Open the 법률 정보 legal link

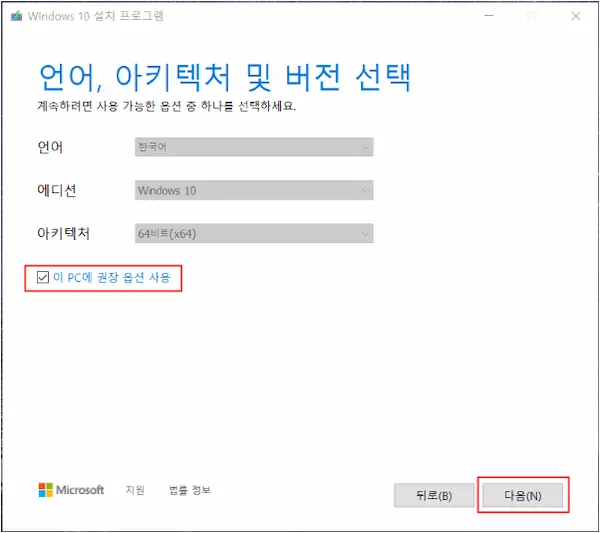(x=190, y=490)
